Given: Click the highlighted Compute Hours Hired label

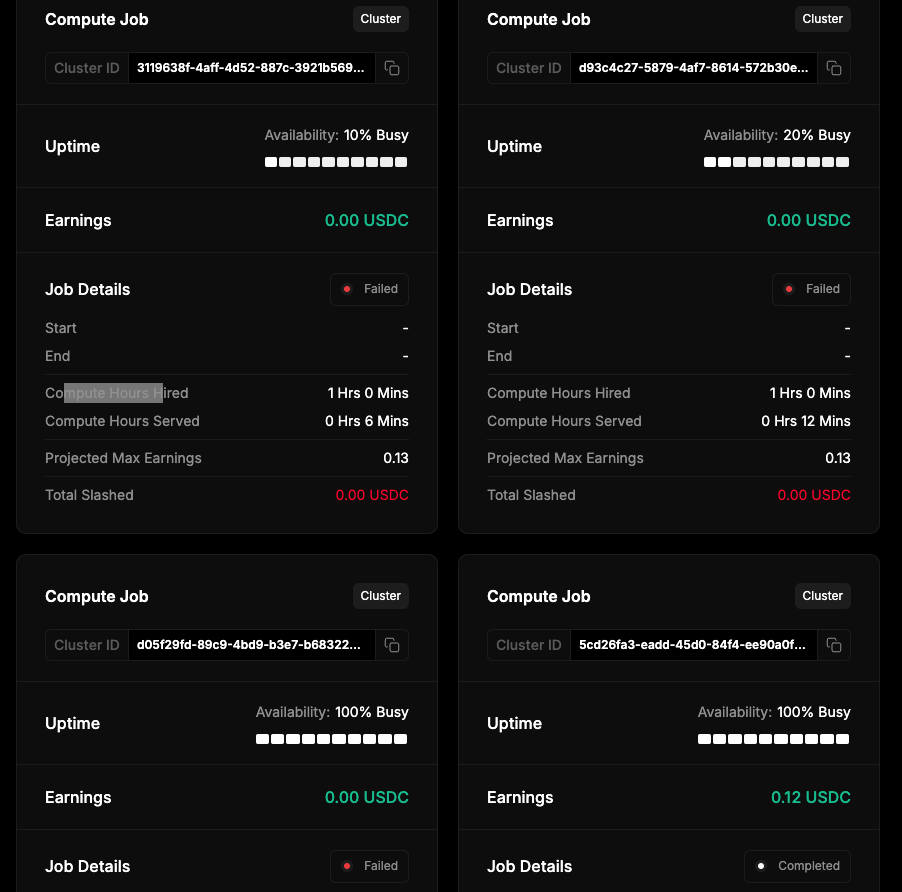Looking at the screenshot, I should (x=116, y=393).
